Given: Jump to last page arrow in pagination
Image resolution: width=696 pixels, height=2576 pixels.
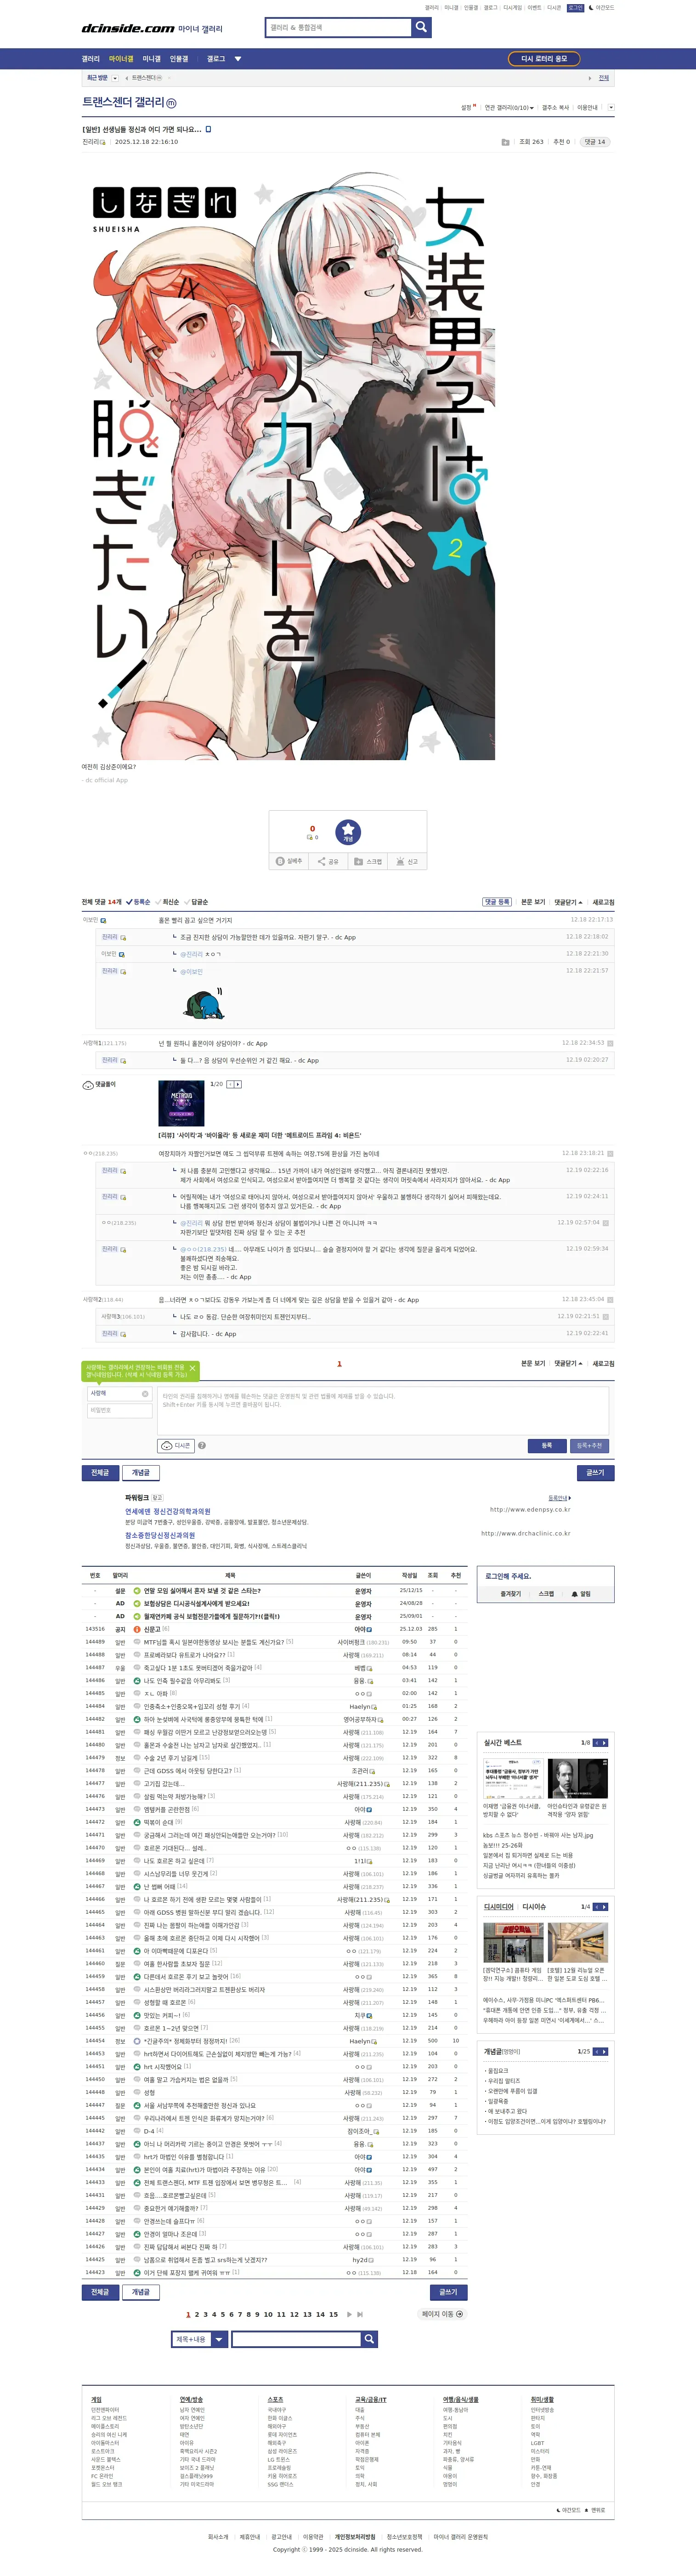Looking at the screenshot, I should pos(360,2314).
